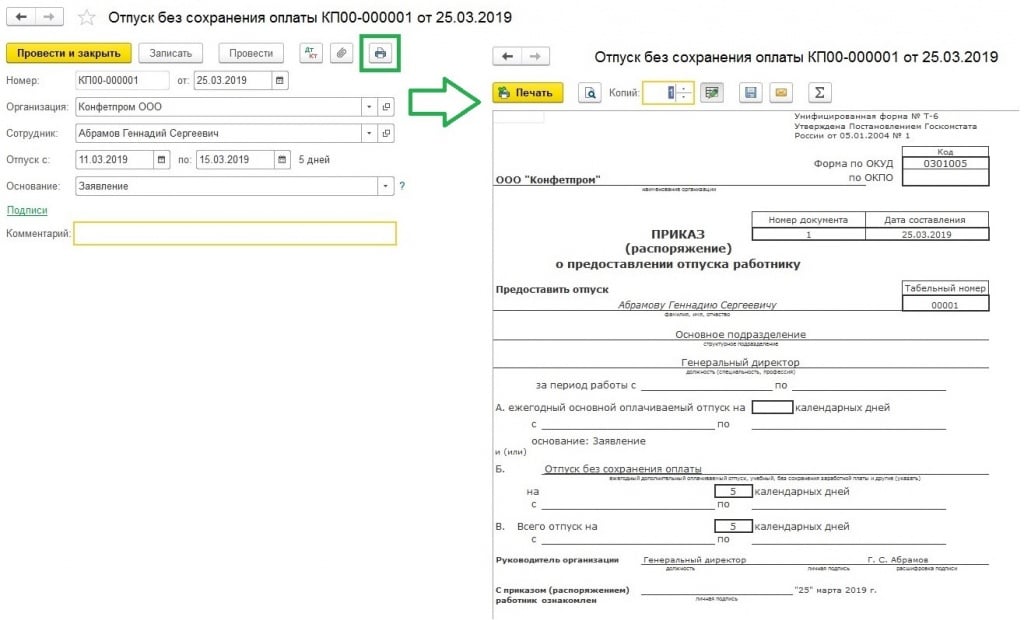Click 'Отпуск без сохранения оплаты' line in section Б

pos(622,468)
